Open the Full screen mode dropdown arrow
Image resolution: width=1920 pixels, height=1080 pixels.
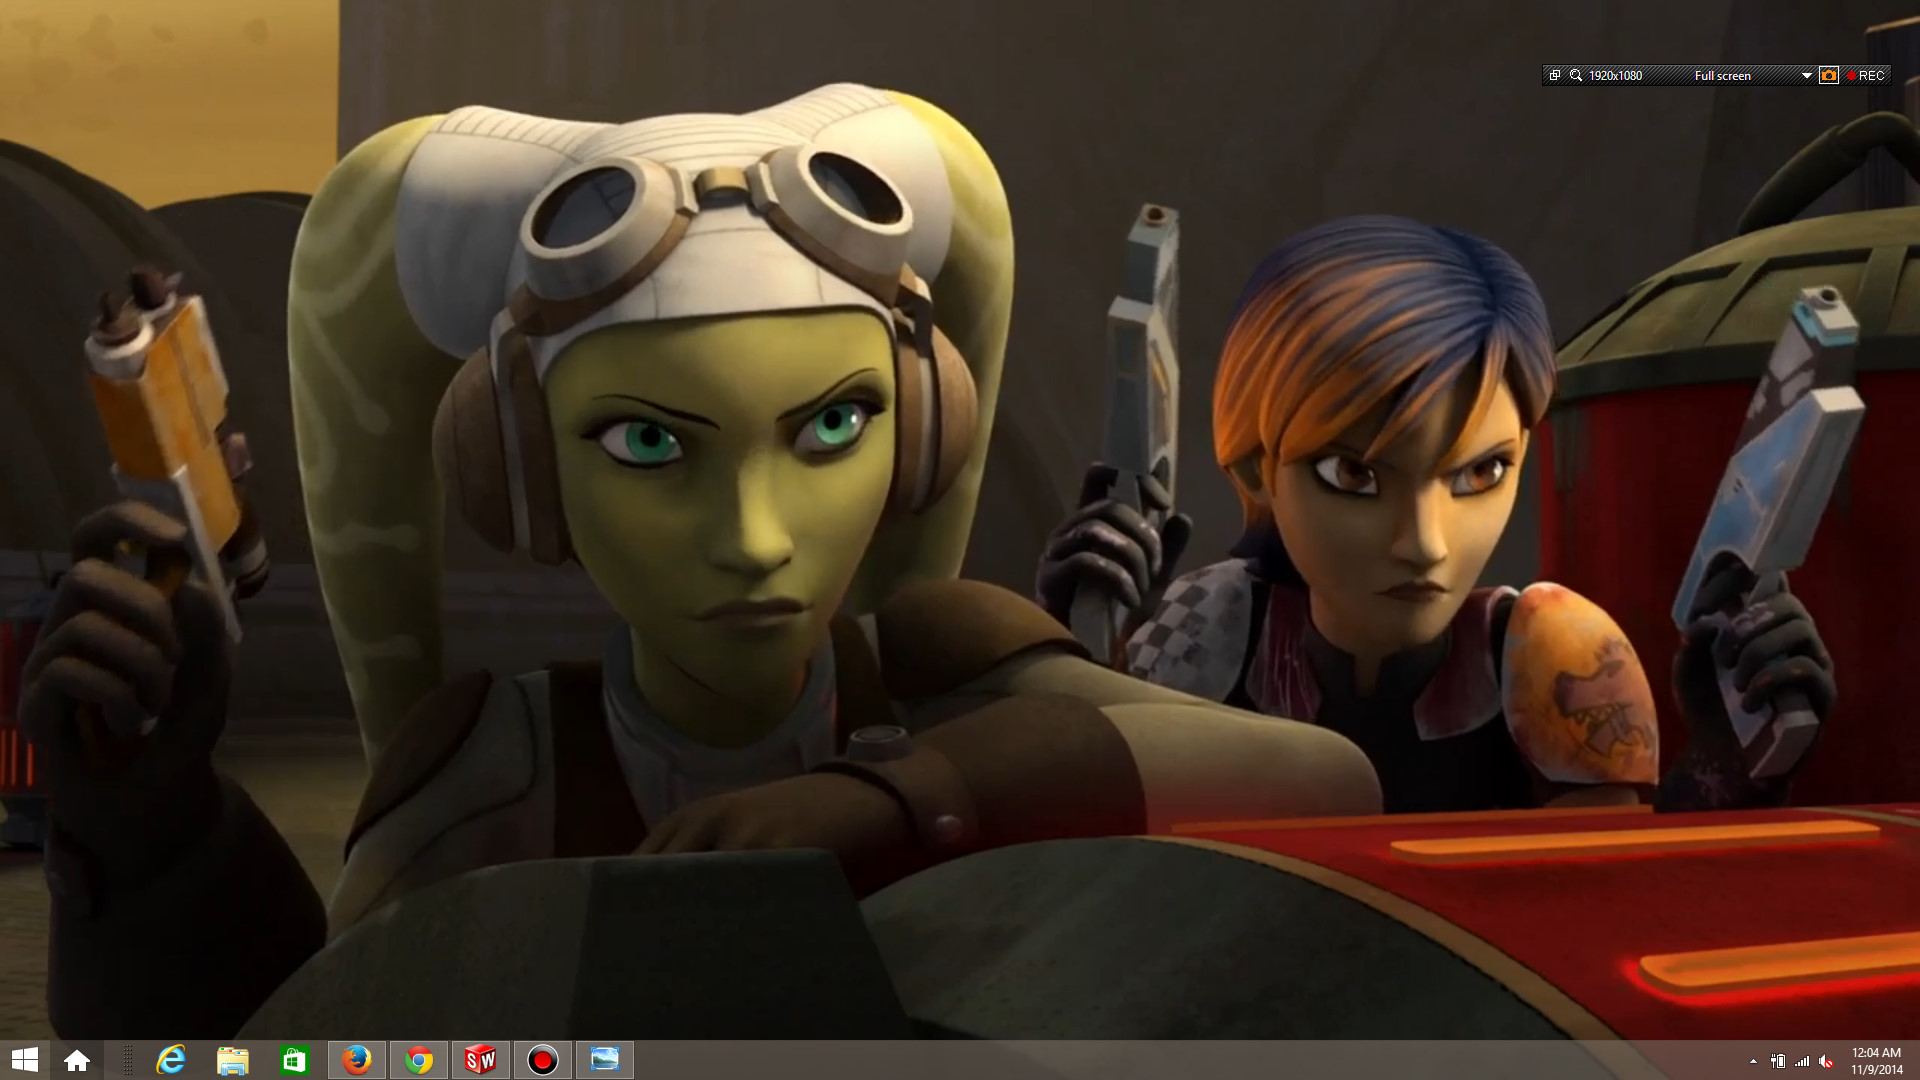pyautogui.click(x=1806, y=76)
